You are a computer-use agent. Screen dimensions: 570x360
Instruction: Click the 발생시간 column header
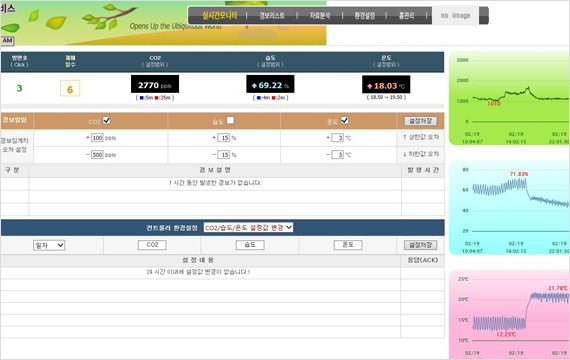(x=423, y=170)
